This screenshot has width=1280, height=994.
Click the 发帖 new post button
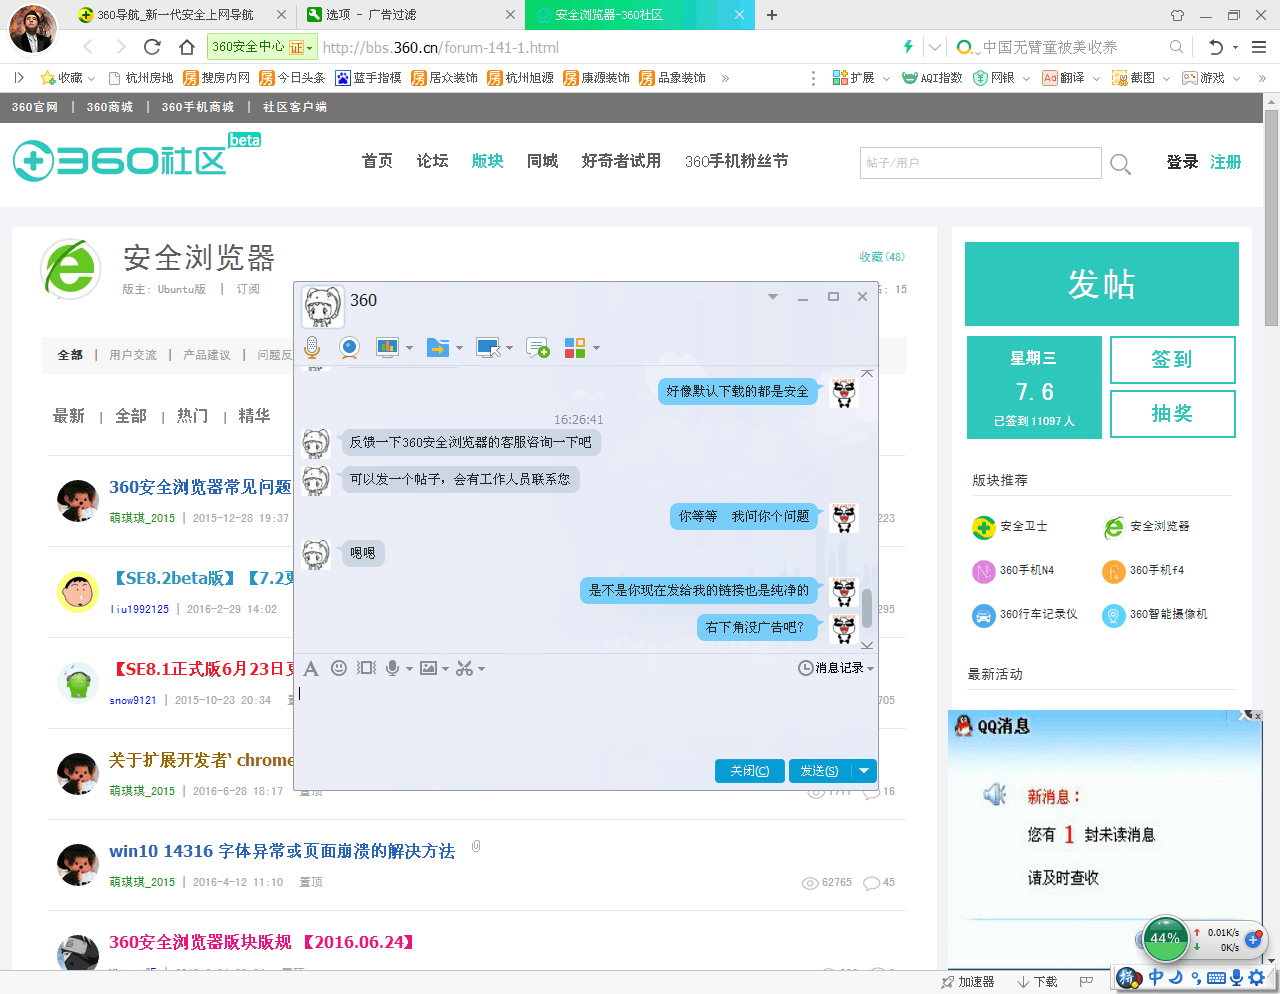pyautogui.click(x=1102, y=284)
